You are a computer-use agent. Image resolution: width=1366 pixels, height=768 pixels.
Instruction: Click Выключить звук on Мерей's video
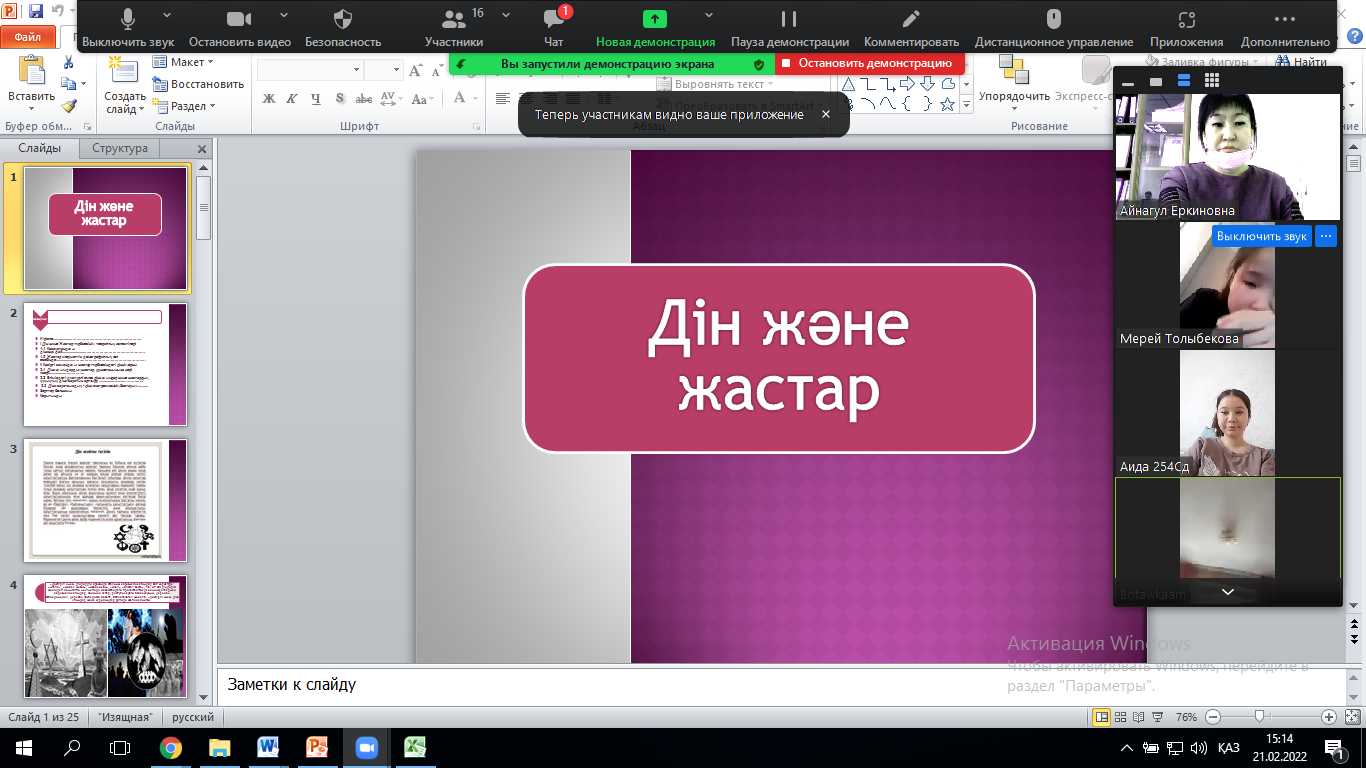[1262, 236]
